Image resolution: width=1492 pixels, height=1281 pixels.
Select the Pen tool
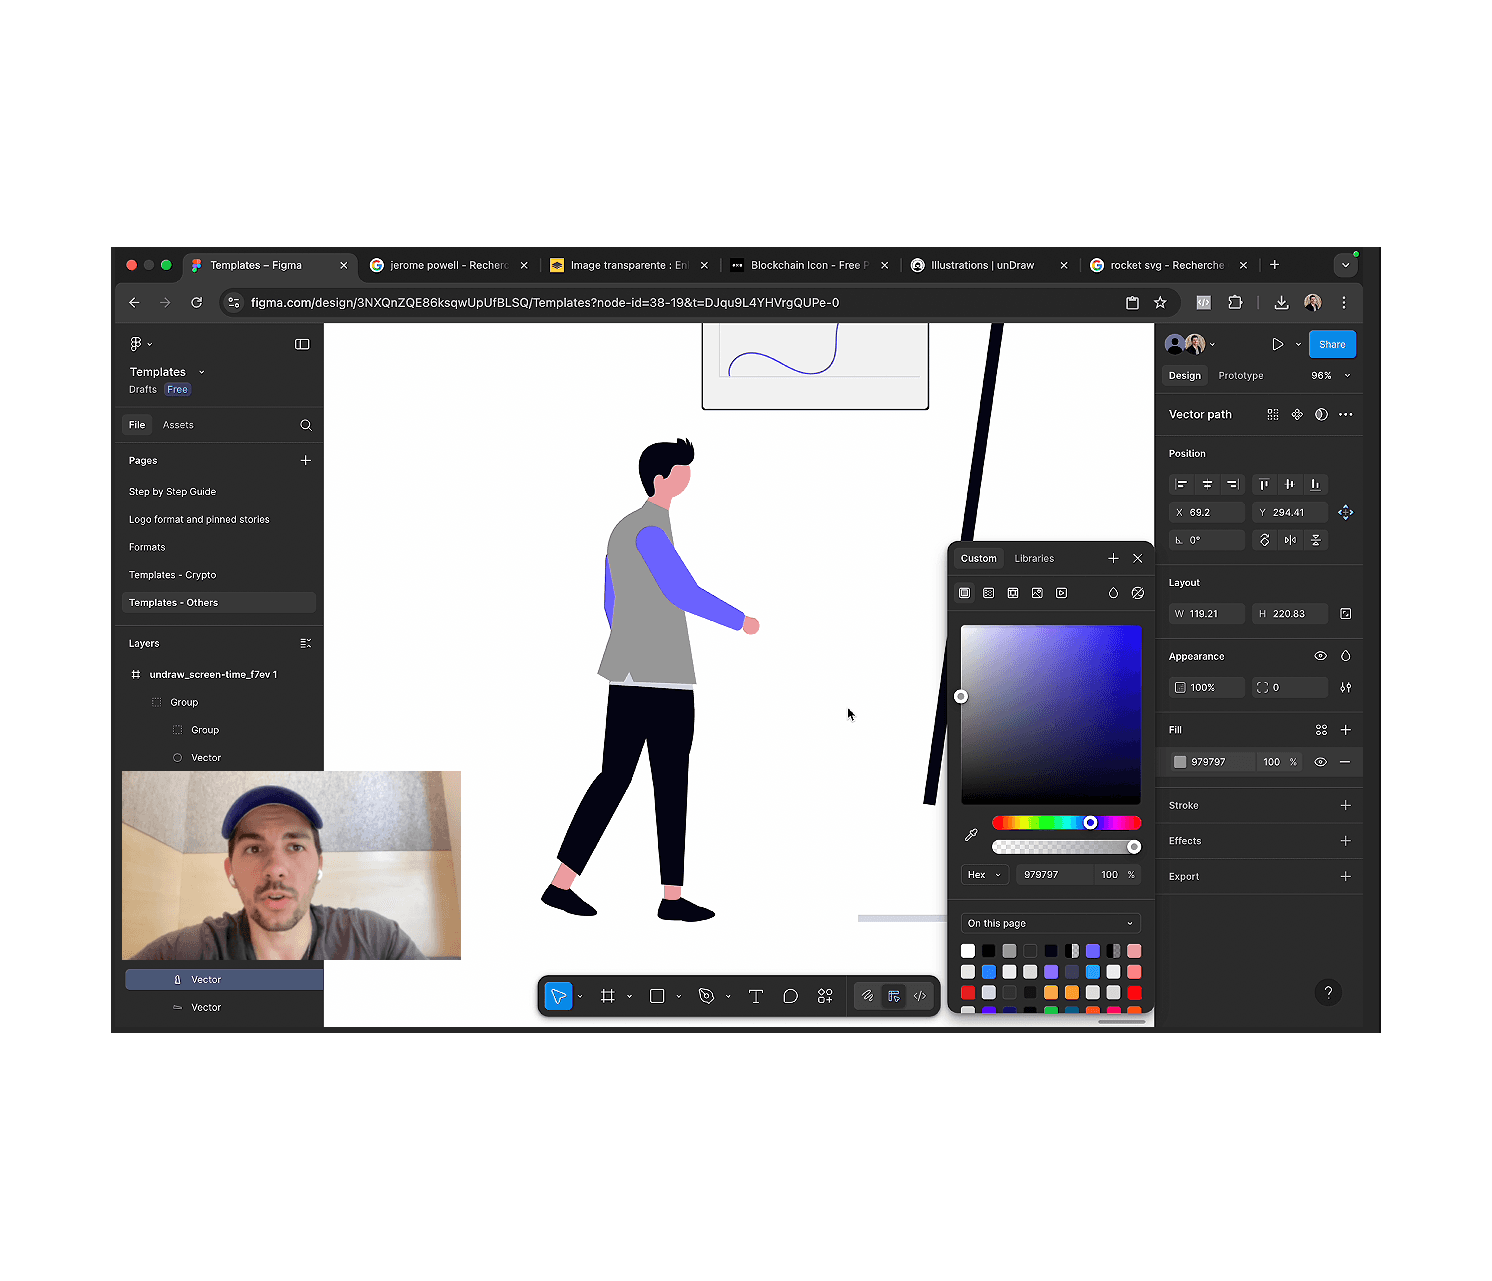(706, 996)
